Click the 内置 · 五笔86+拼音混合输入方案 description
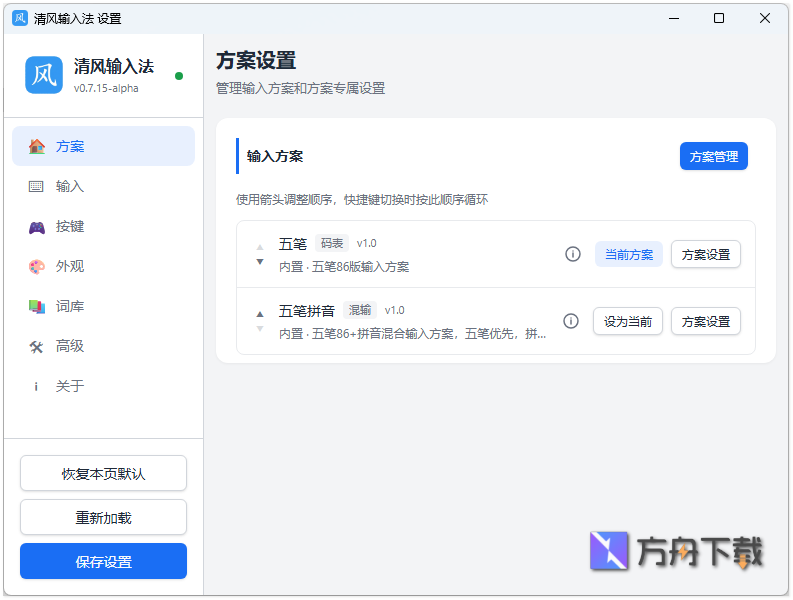The height and width of the screenshot is (600, 793). click(412, 334)
